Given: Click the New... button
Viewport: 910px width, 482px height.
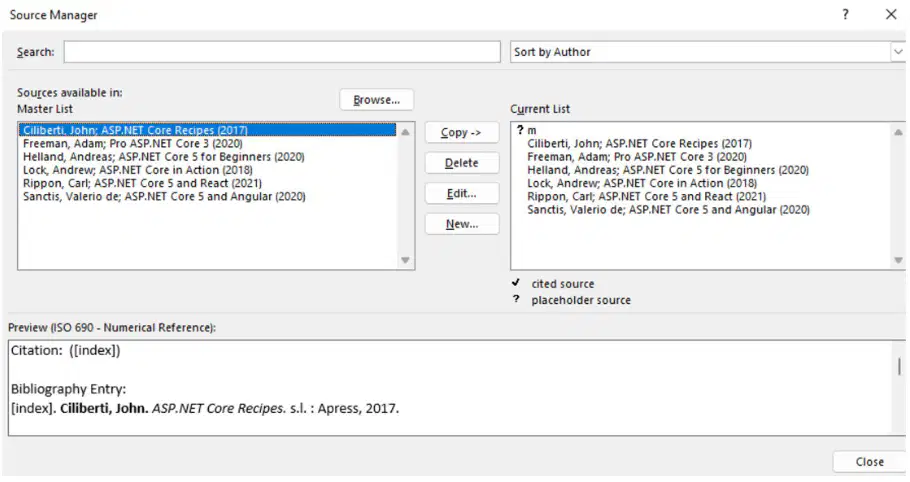Looking at the screenshot, I should point(461,224).
